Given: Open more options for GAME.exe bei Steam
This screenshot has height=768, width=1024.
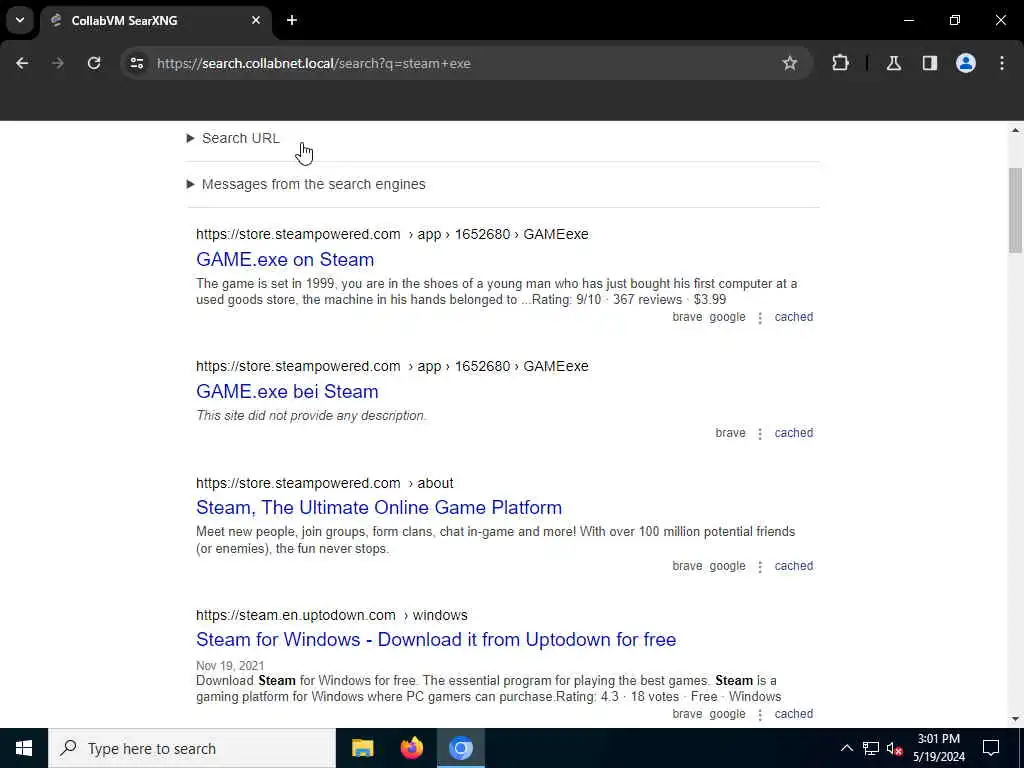Looking at the screenshot, I should (x=760, y=434).
